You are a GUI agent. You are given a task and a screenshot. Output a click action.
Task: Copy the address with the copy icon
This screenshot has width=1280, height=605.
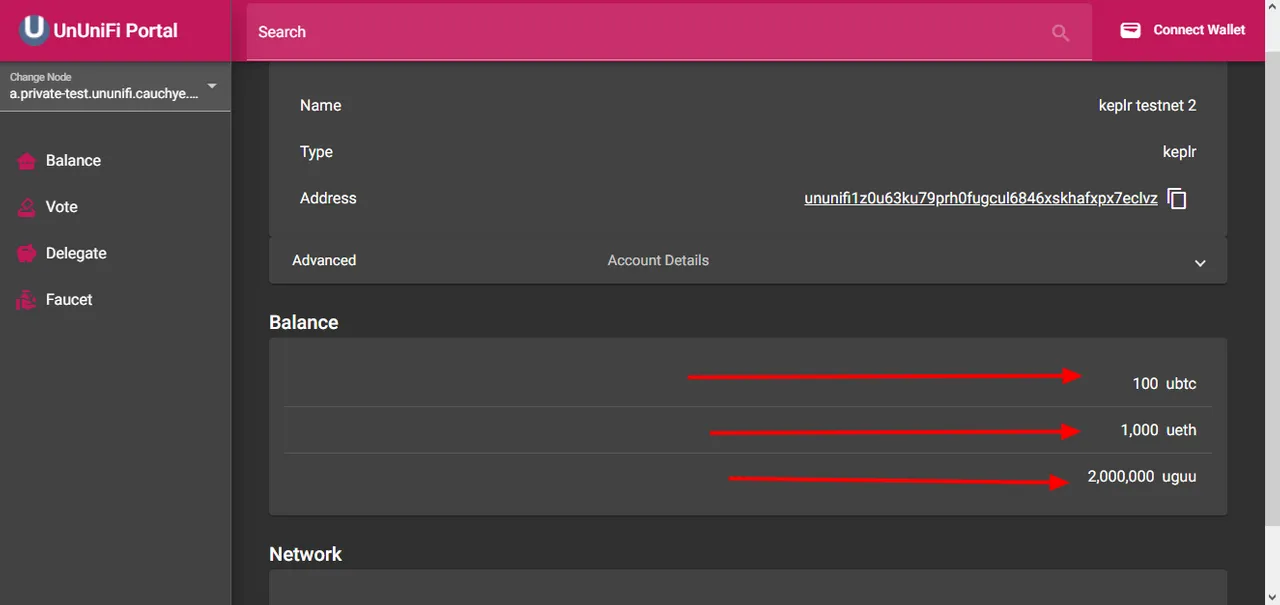pyautogui.click(x=1178, y=199)
